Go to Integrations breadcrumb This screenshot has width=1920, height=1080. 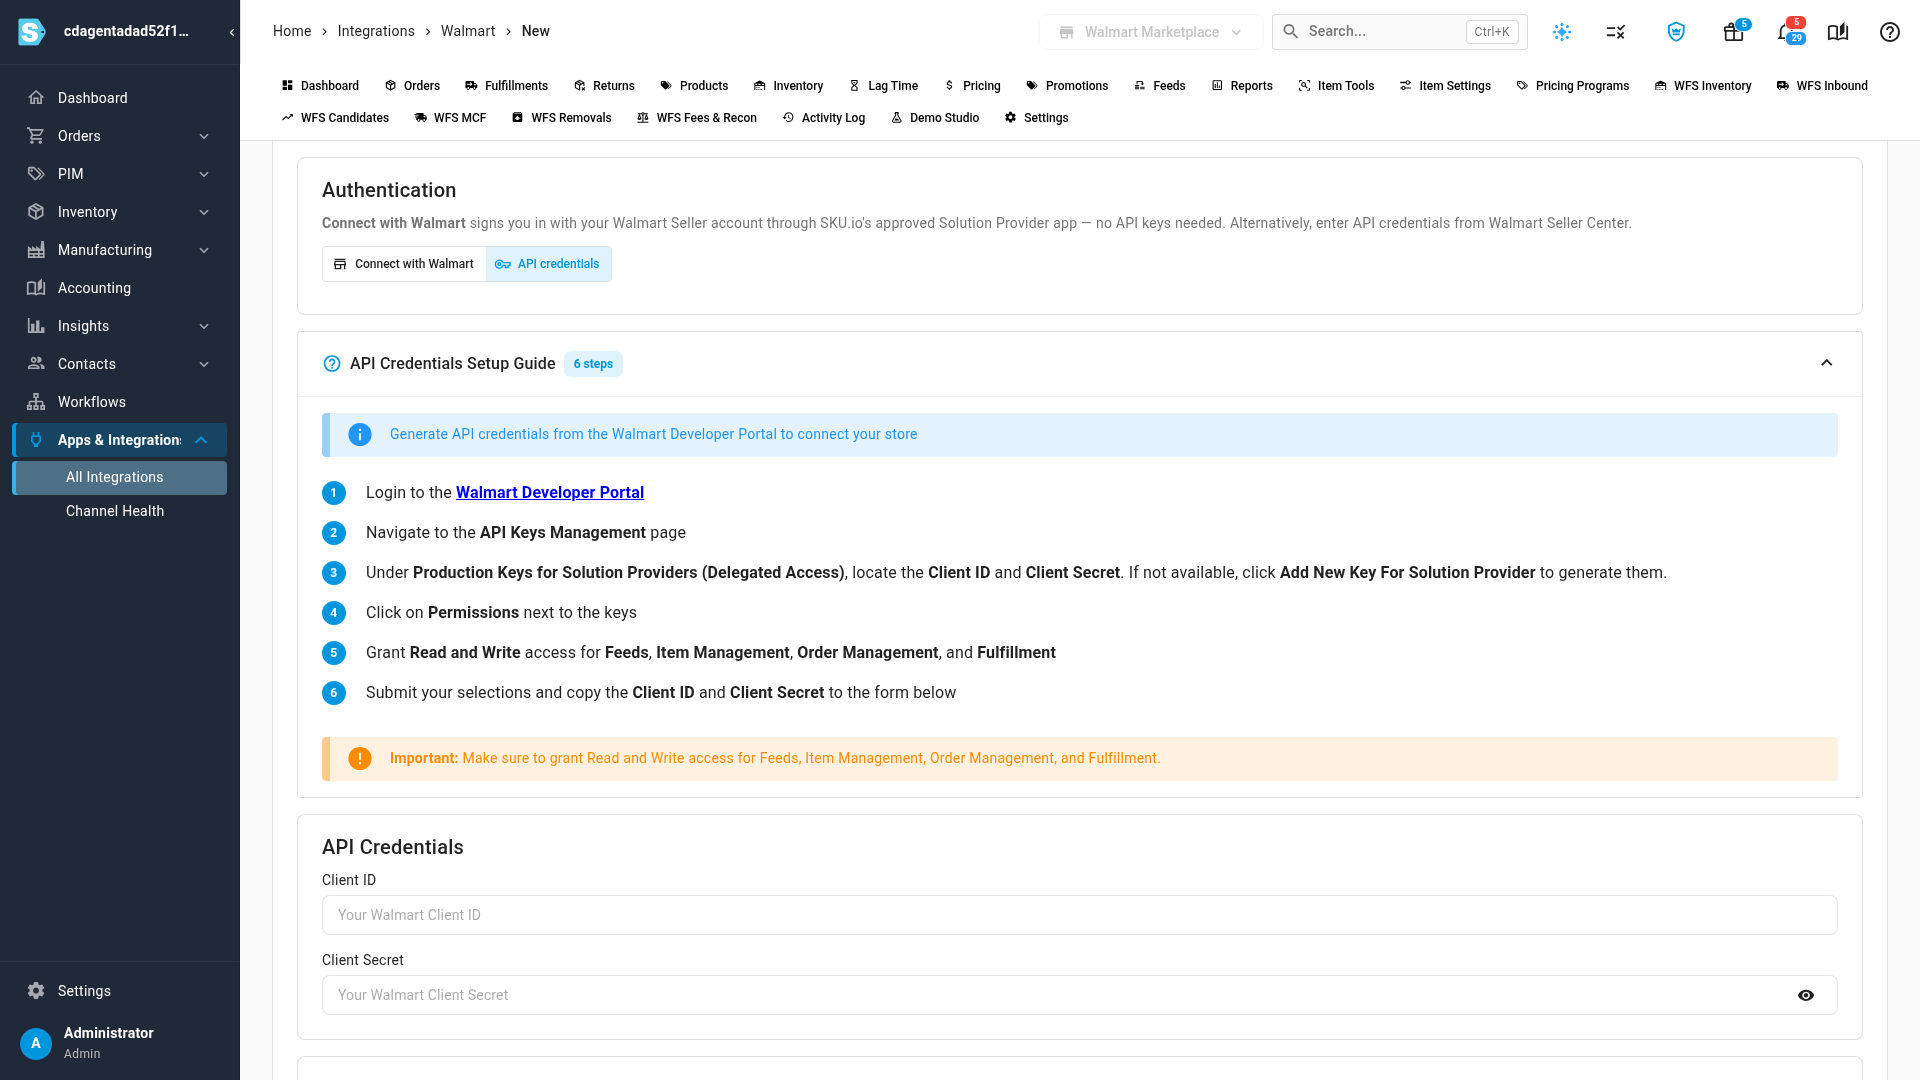(376, 31)
